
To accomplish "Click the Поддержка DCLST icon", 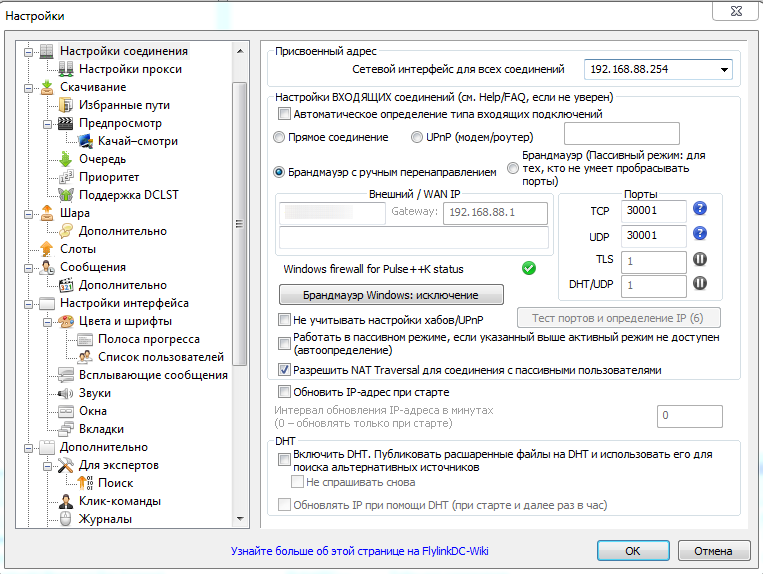I will (x=66, y=195).
